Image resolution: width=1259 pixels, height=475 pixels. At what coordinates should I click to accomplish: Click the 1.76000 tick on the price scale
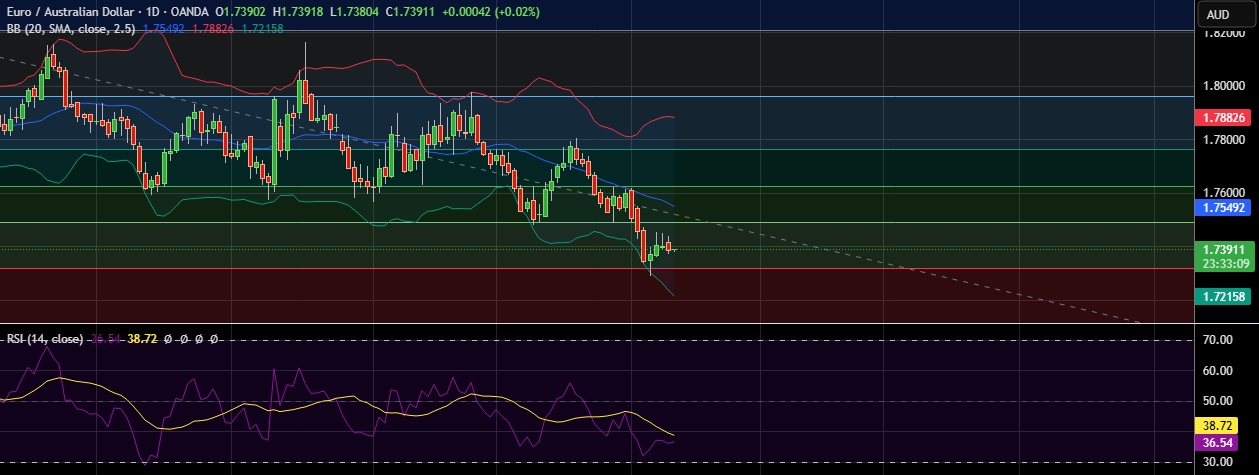[x=1226, y=192]
